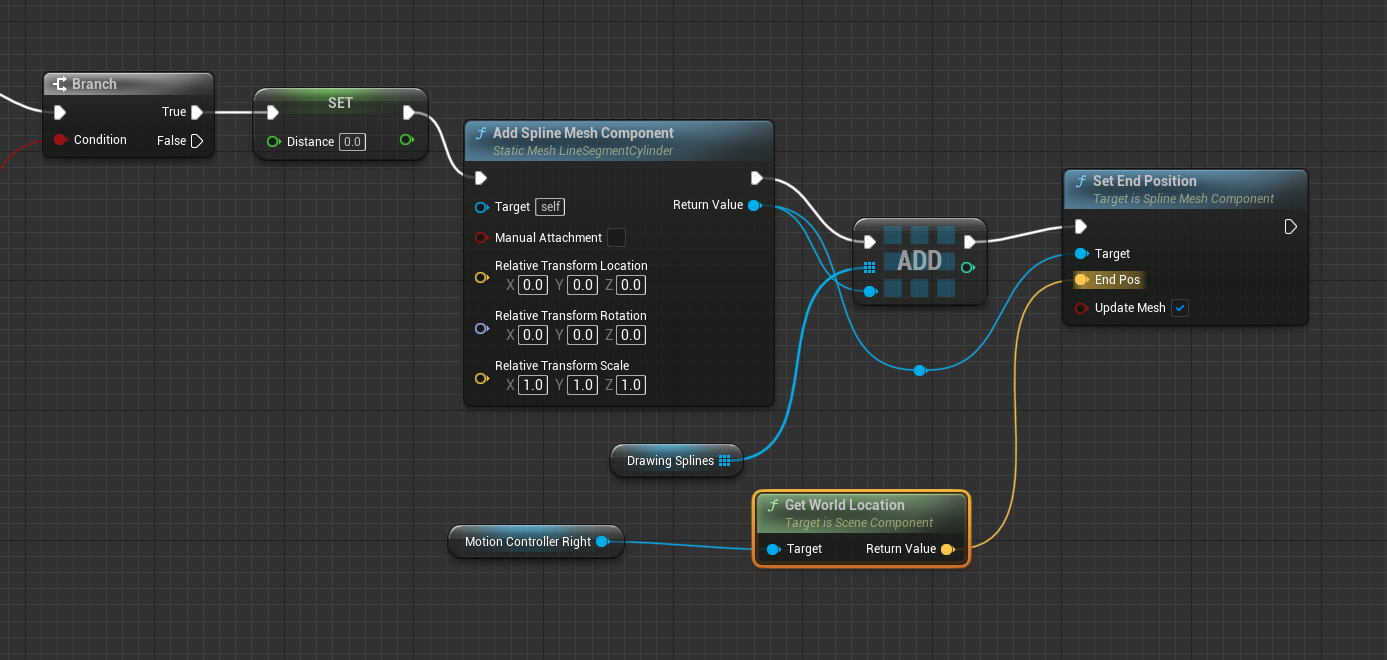Click Add Spline Mesh Component input exec pin
The width and height of the screenshot is (1387, 660).
coord(481,179)
